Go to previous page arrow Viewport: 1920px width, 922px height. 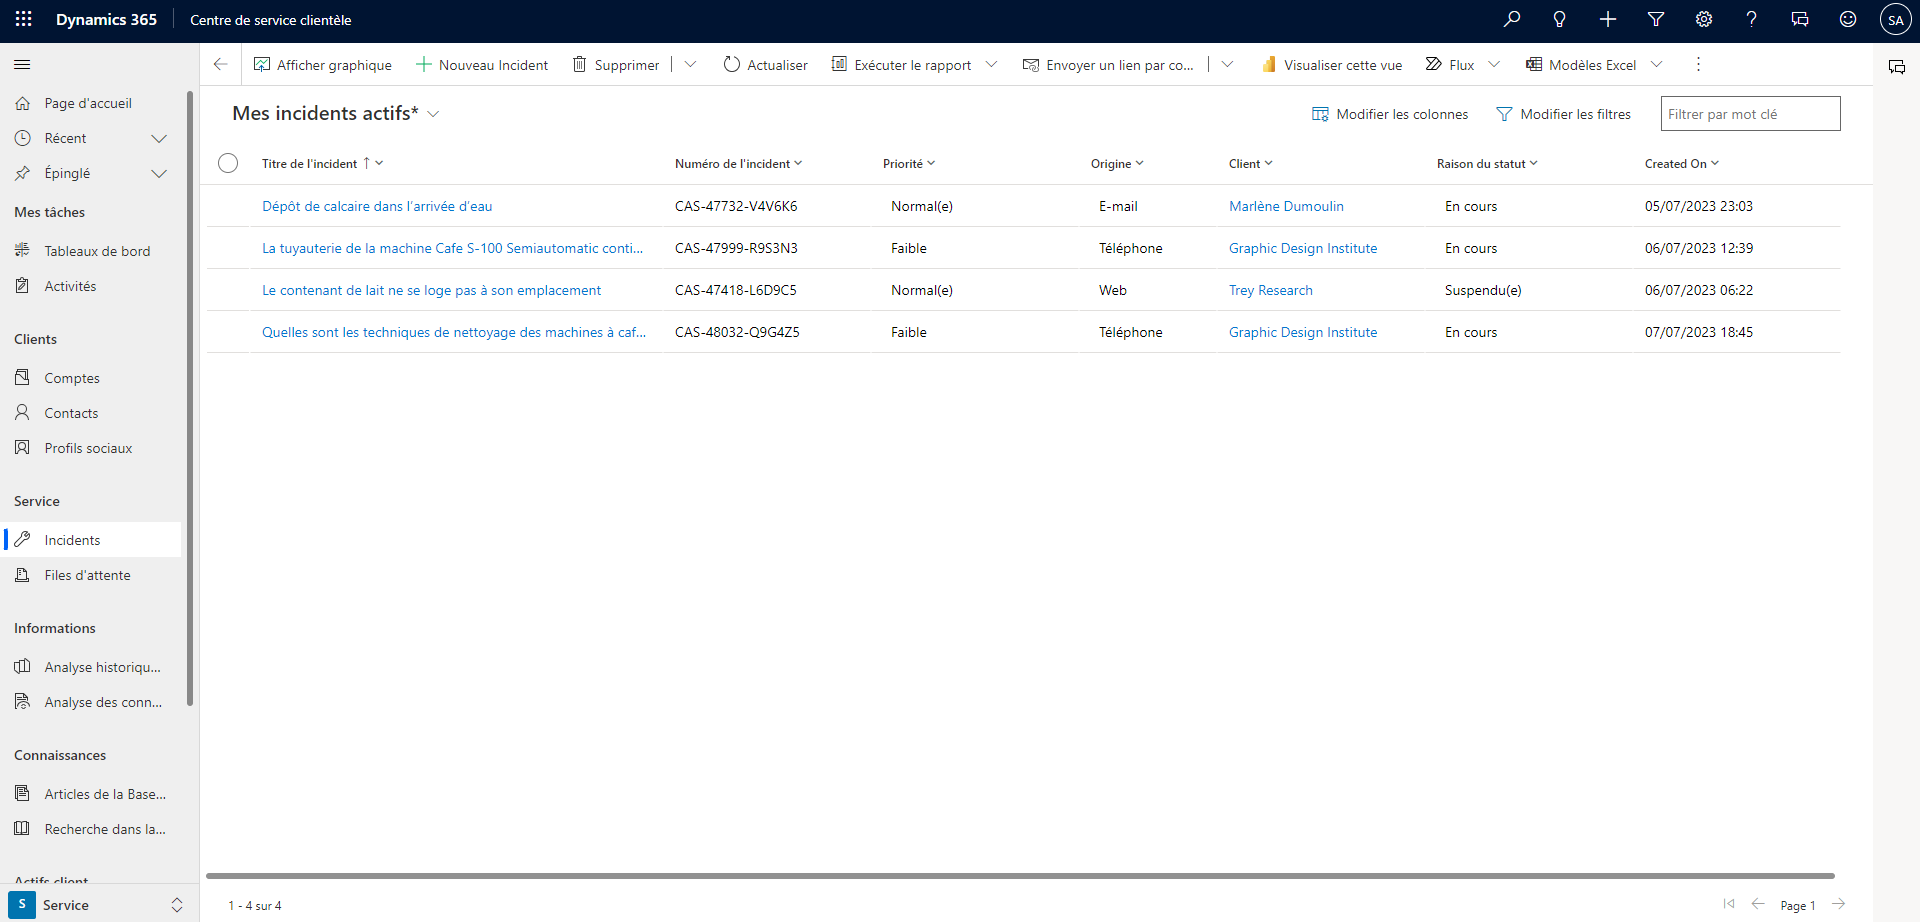pyautogui.click(x=1758, y=904)
